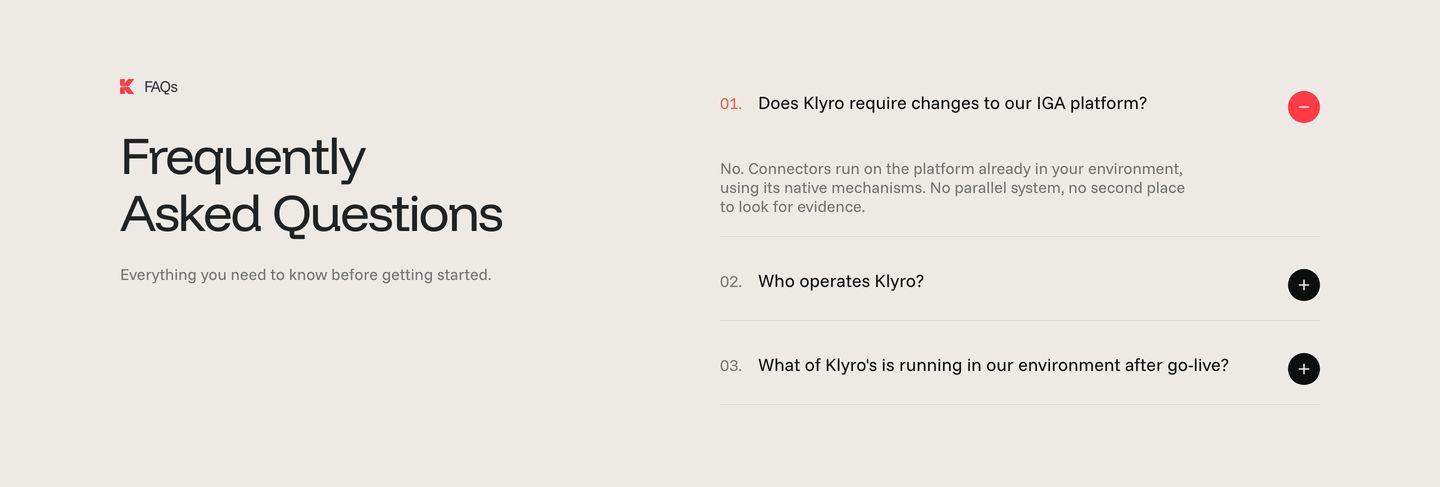This screenshot has height=487, width=1440.
Task: Click the 'Frequently Asked Questions' heading
Action: coord(311,186)
